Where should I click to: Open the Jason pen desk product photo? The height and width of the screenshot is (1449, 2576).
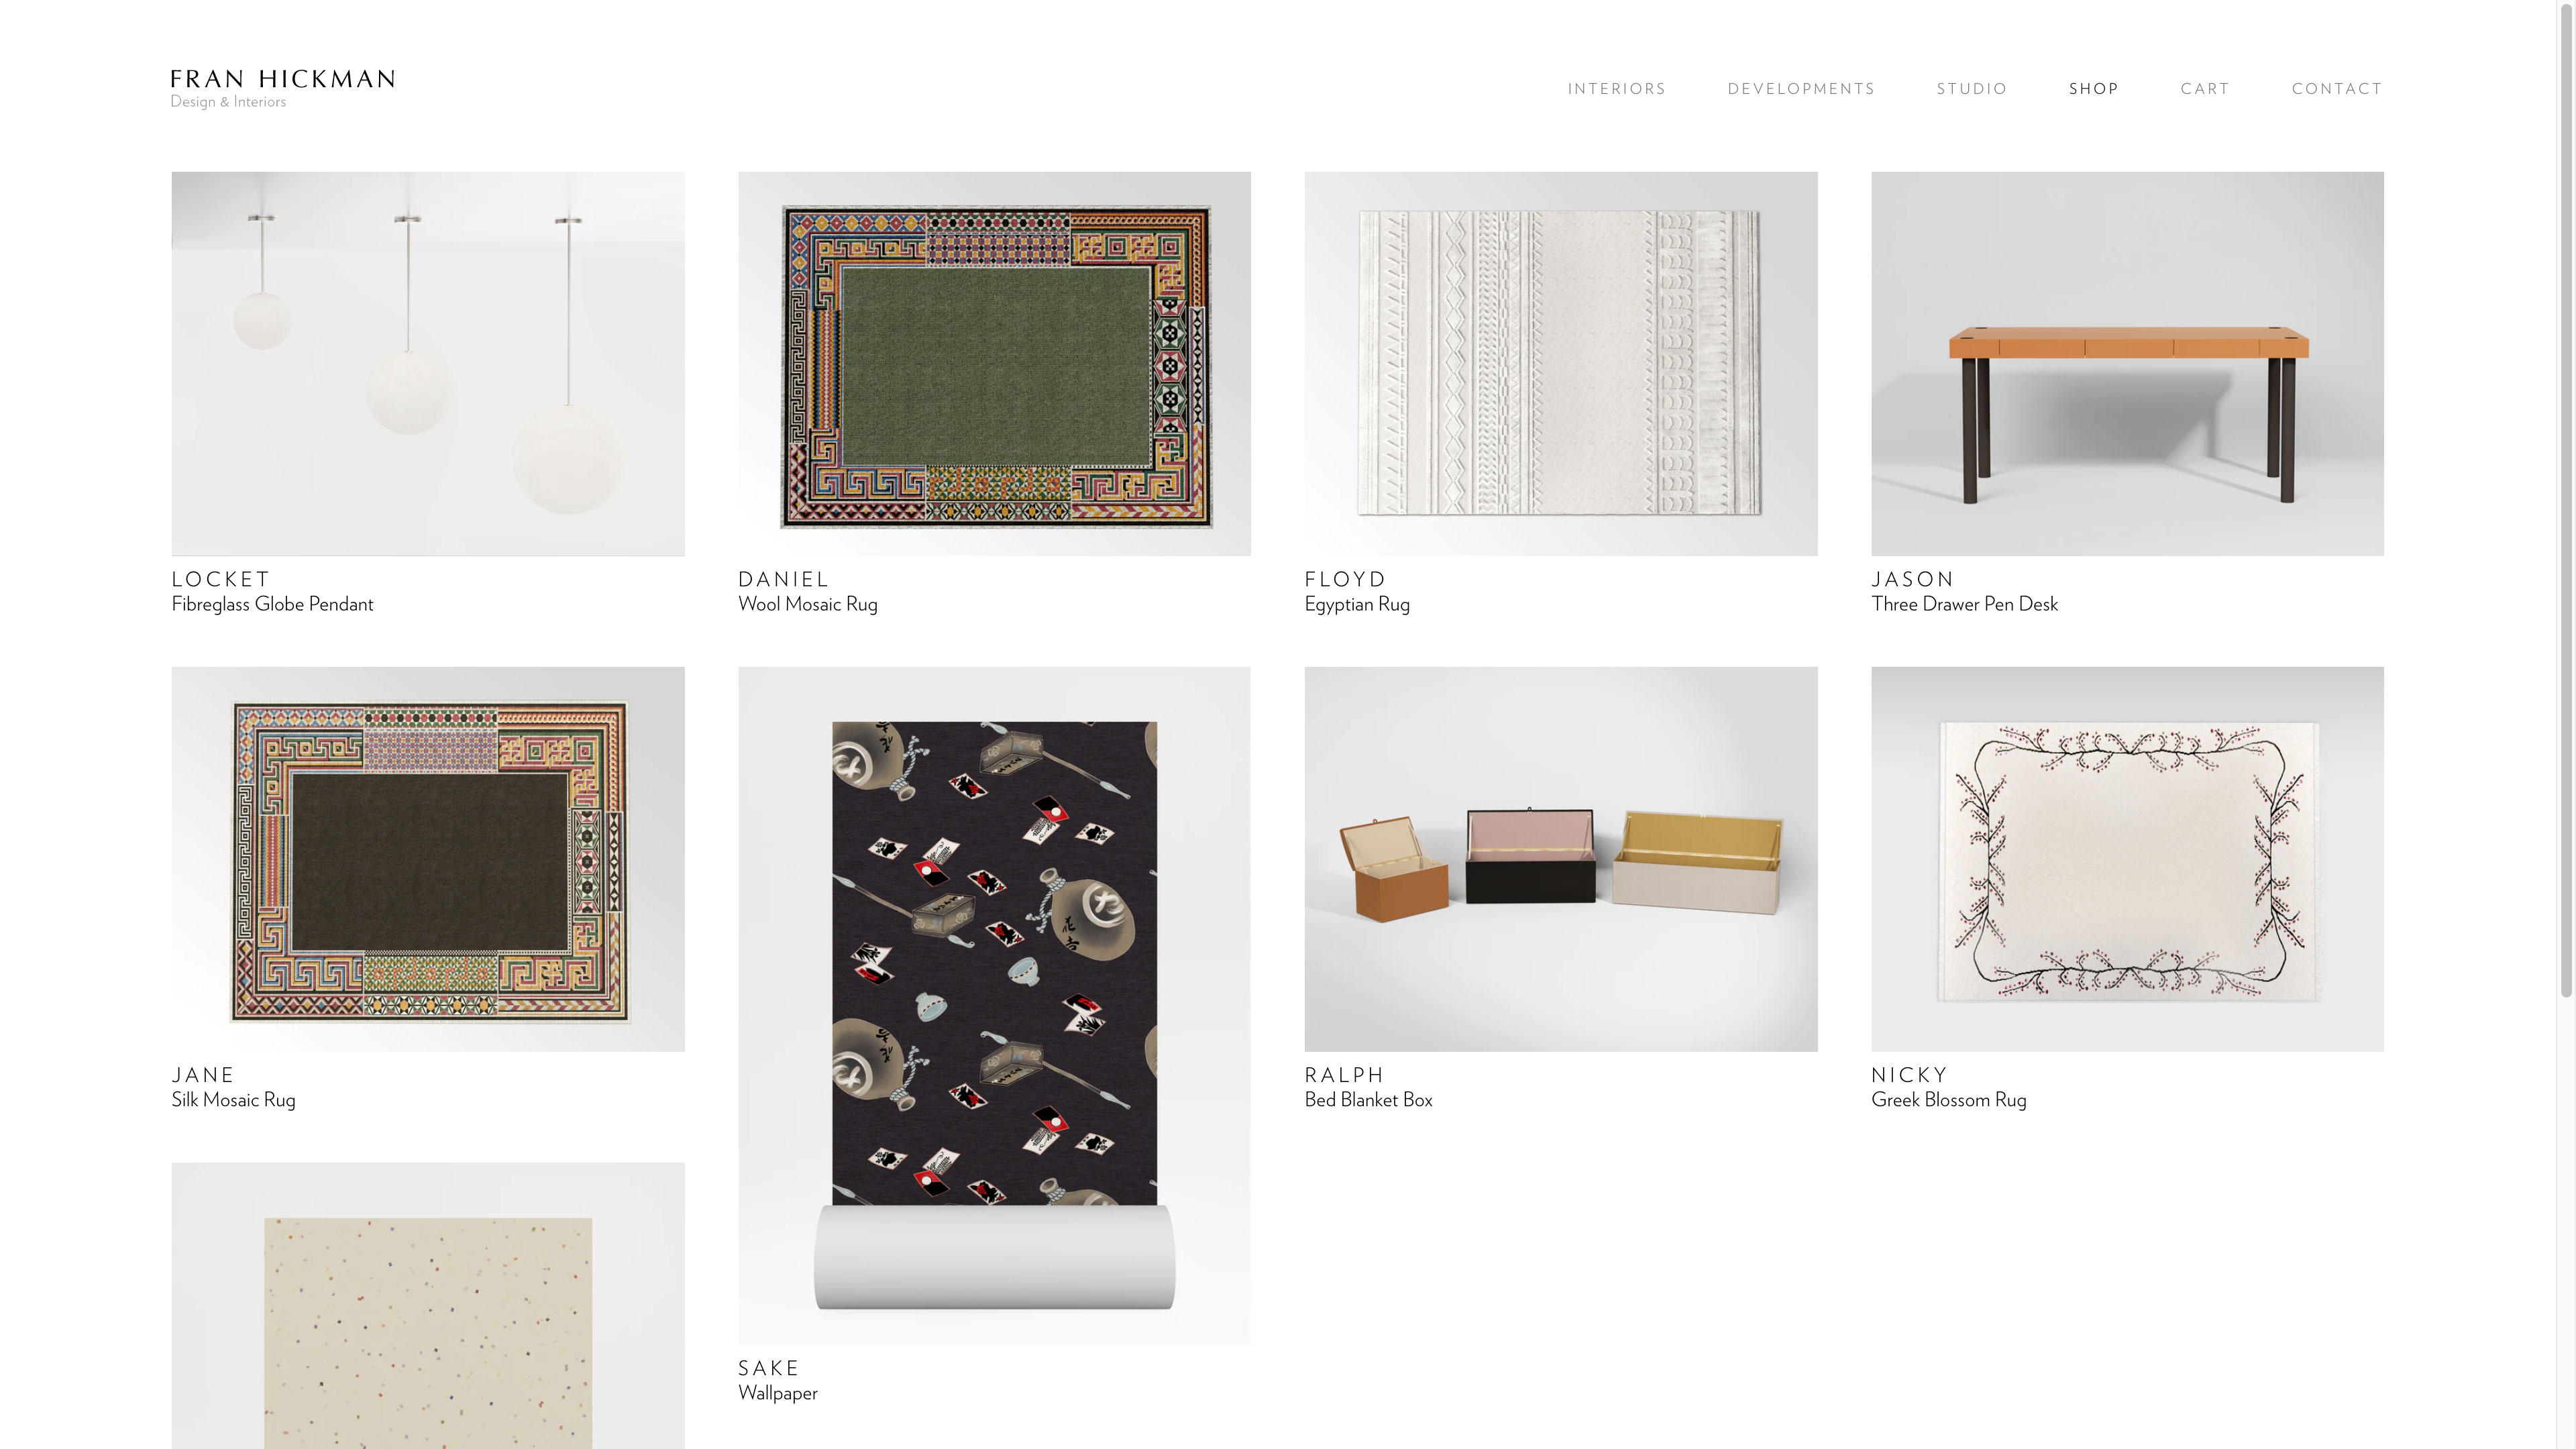[x=2127, y=364]
